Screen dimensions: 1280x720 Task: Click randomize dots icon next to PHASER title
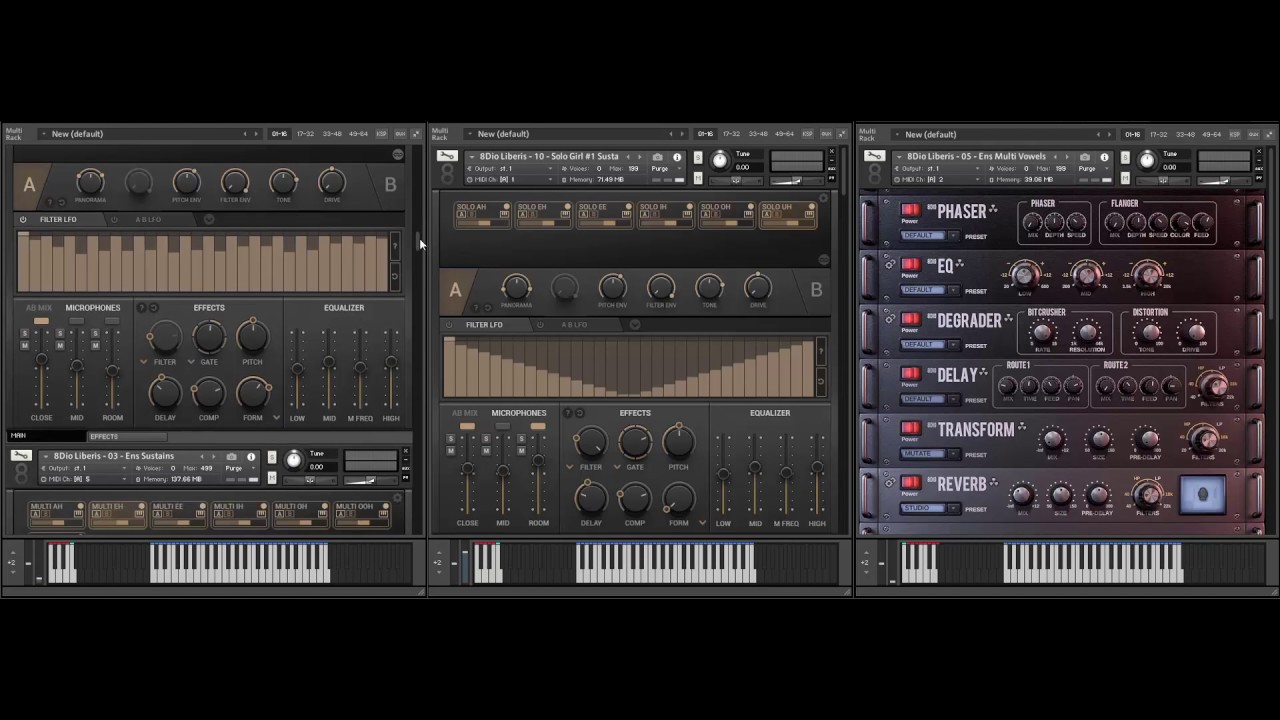tap(993, 210)
